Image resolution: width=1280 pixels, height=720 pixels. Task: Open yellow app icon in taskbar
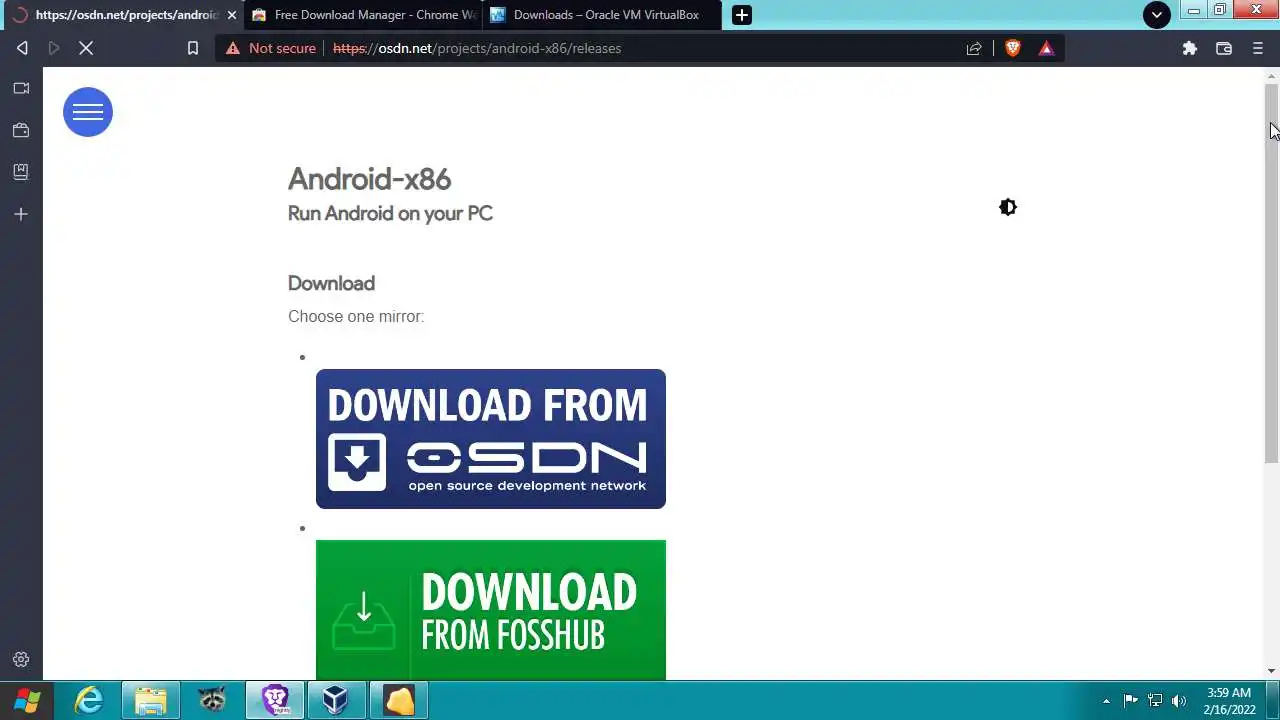click(399, 700)
